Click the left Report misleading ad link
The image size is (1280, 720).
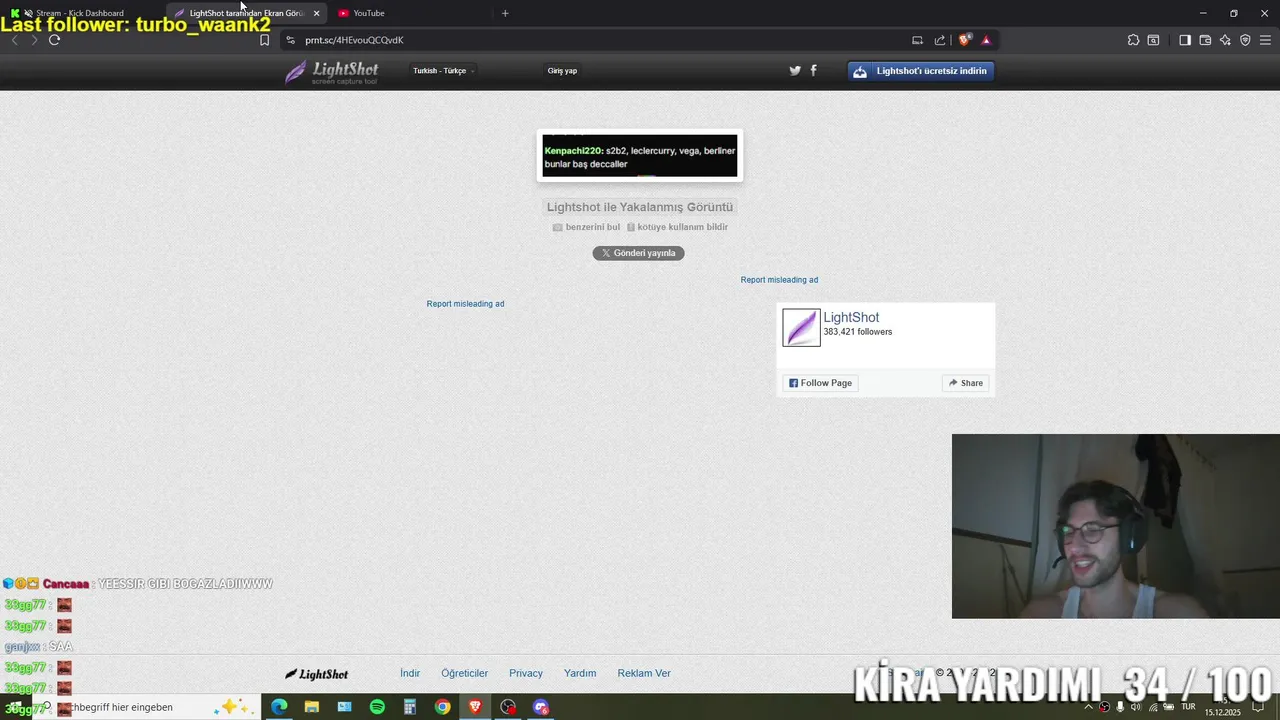click(465, 304)
